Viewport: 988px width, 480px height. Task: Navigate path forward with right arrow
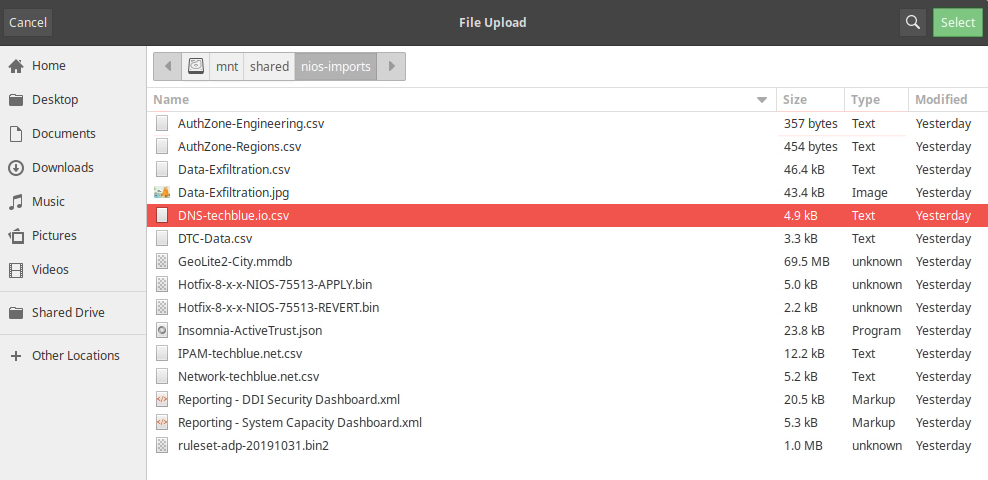tap(391, 66)
